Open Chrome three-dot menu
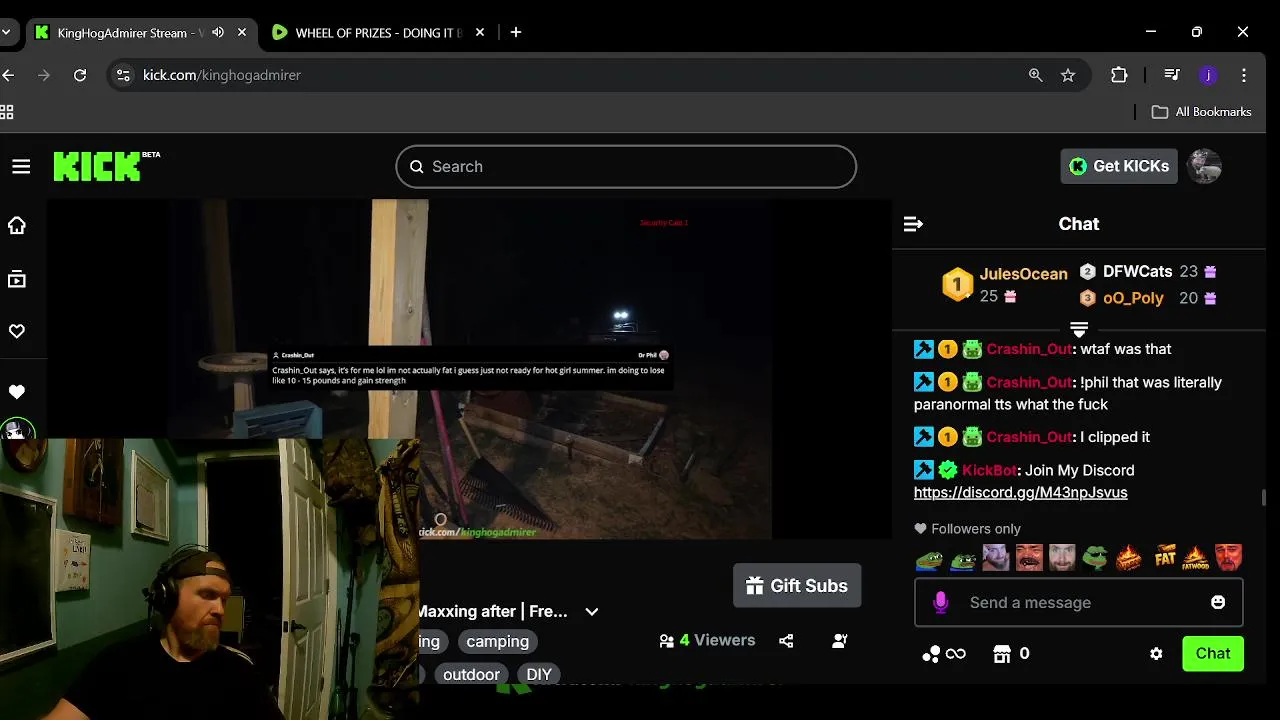 1244,75
